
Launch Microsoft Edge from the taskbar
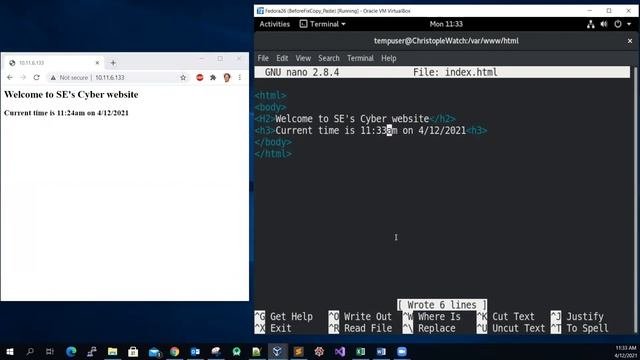(71, 351)
